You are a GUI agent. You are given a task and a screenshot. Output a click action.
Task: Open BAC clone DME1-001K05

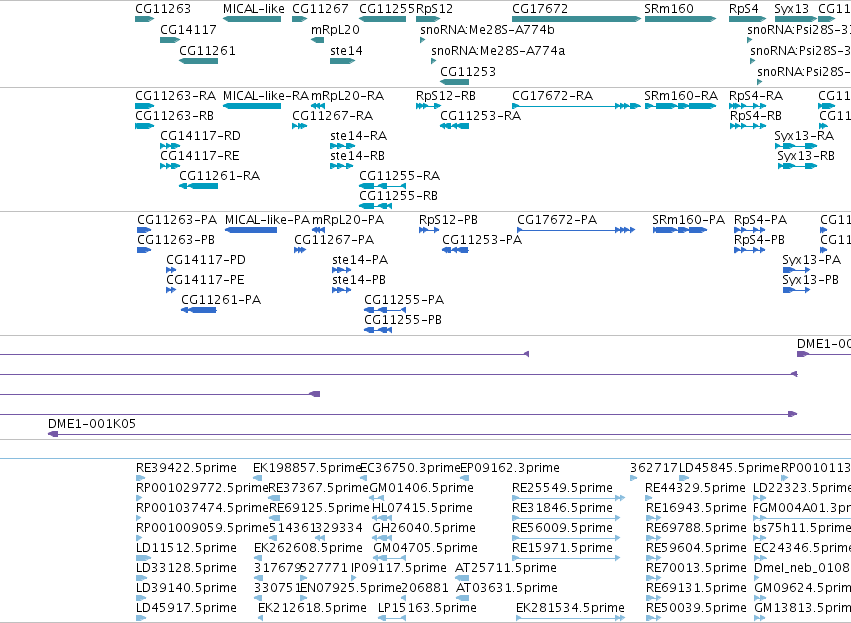point(92,424)
